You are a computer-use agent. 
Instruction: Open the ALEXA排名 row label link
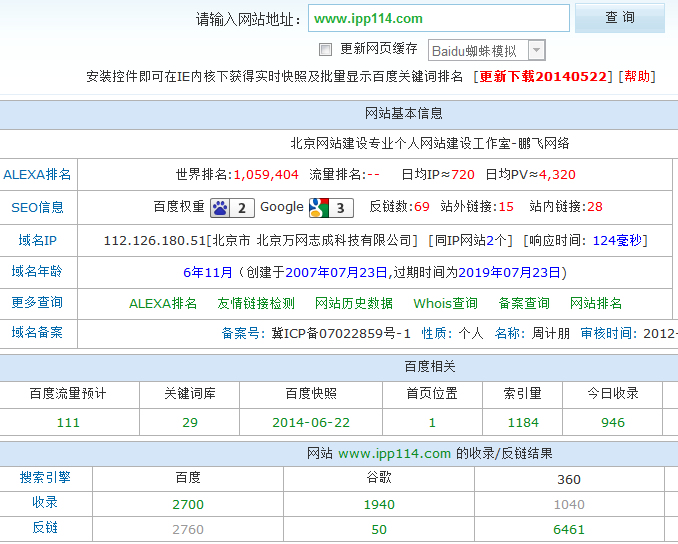37,175
